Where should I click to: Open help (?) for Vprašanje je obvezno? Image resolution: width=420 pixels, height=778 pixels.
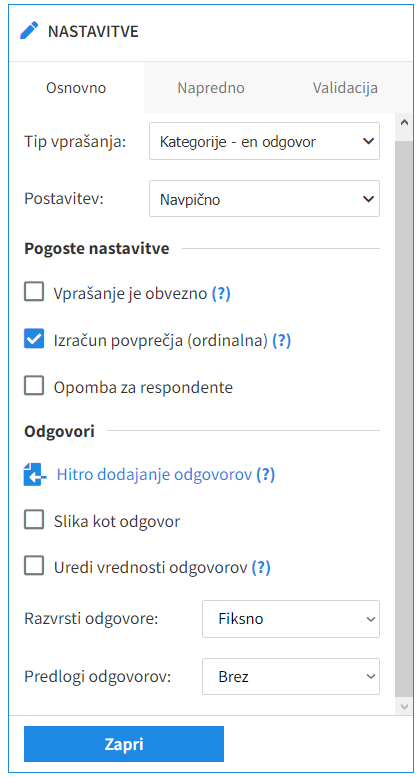pyautogui.click(x=221, y=293)
